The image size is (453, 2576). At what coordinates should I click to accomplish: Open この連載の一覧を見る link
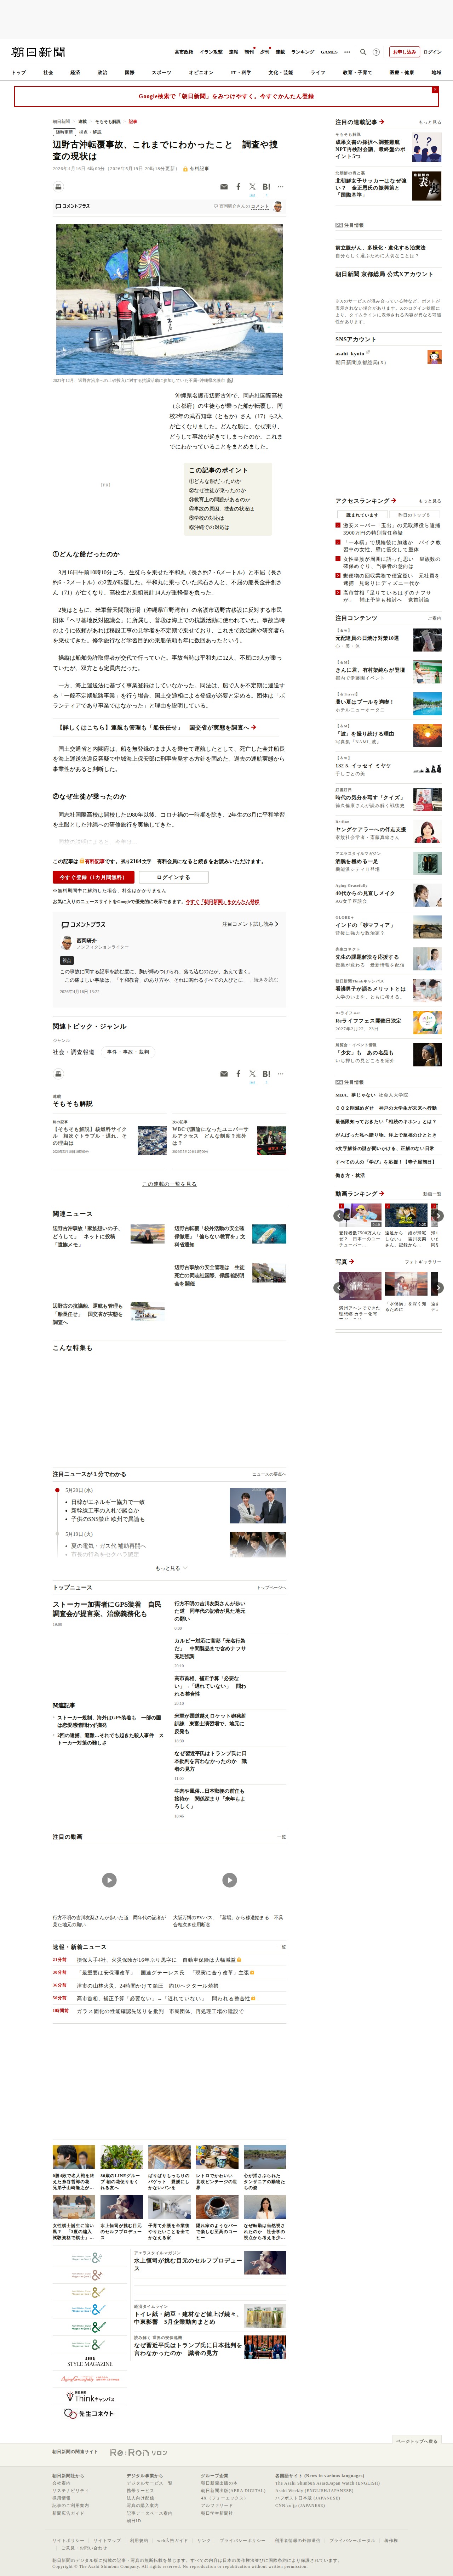pyautogui.click(x=169, y=1184)
